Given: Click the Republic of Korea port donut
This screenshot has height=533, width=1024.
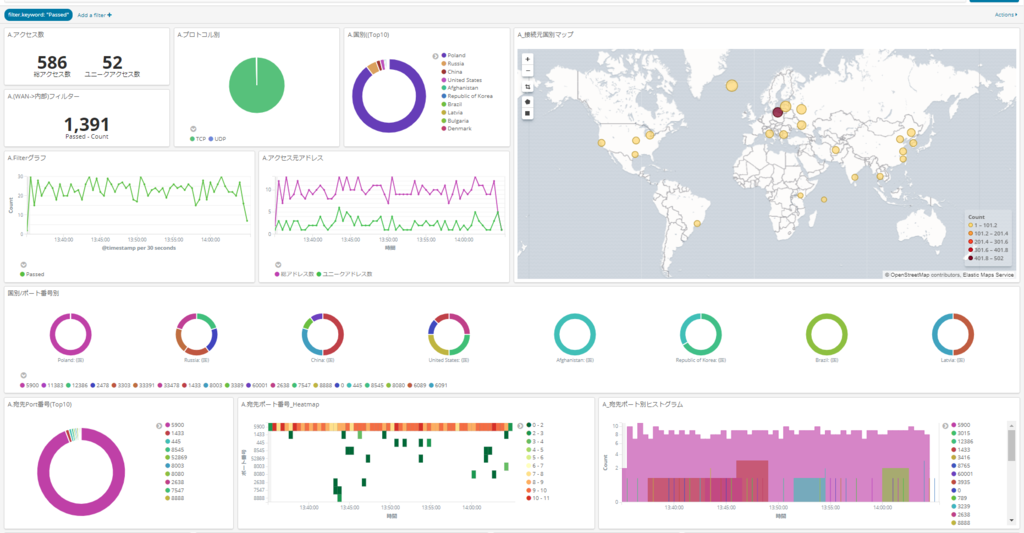Looking at the screenshot, I should pos(701,334).
